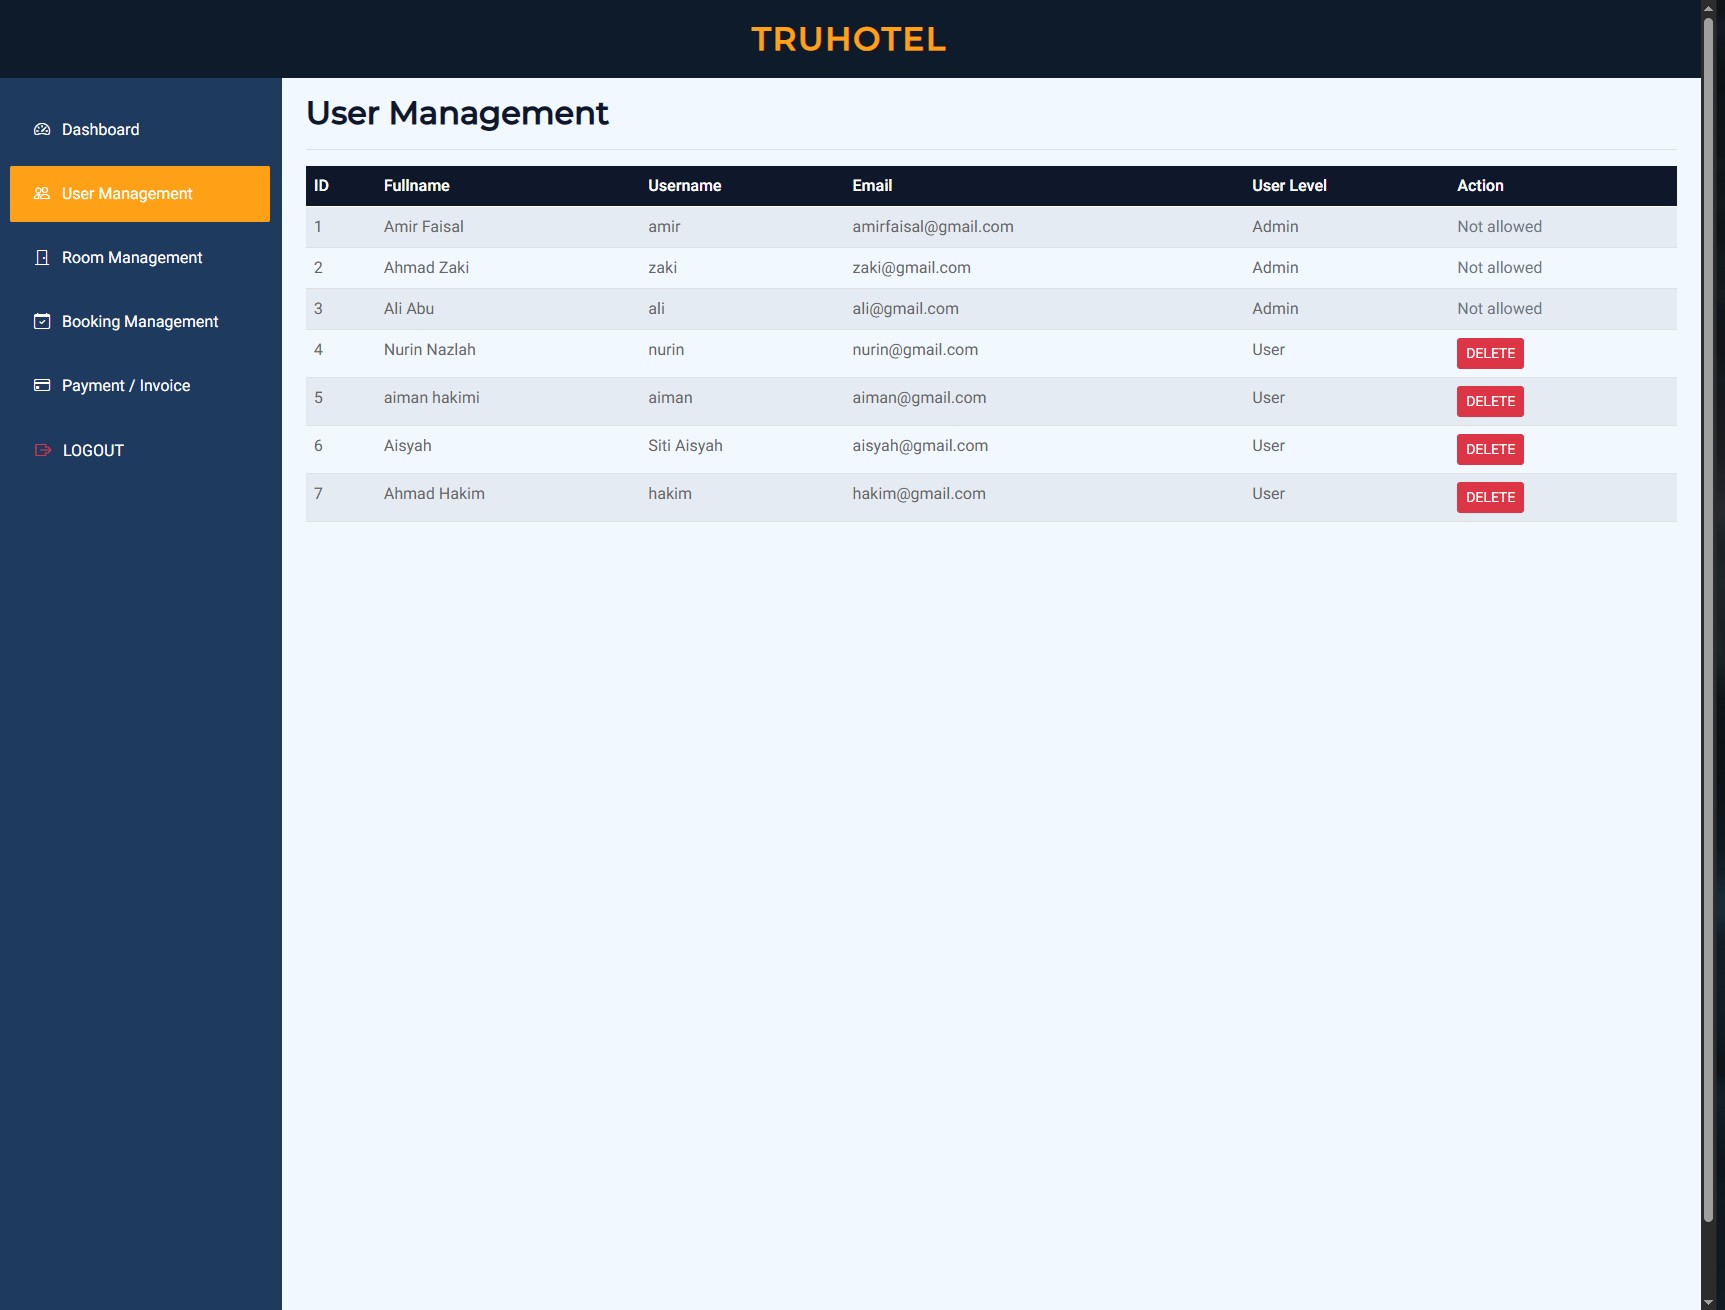The image size is (1725, 1310).
Task: Click the Booking Management calendar icon
Action: pyautogui.click(x=42, y=321)
